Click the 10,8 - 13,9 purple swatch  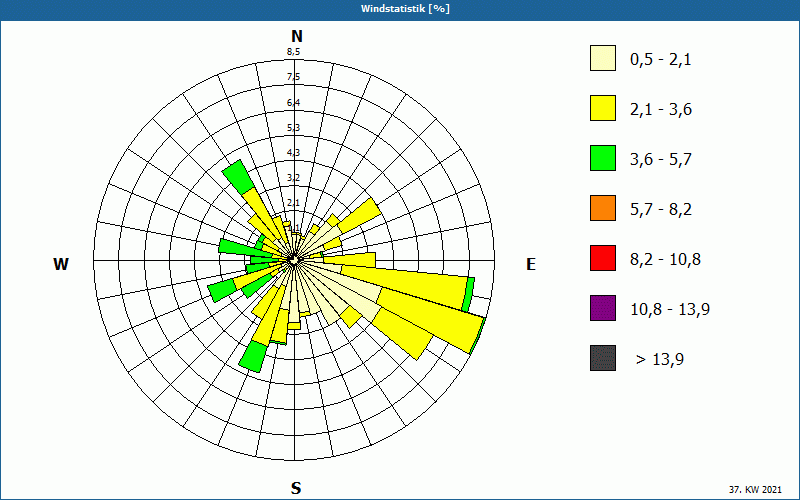(603, 308)
